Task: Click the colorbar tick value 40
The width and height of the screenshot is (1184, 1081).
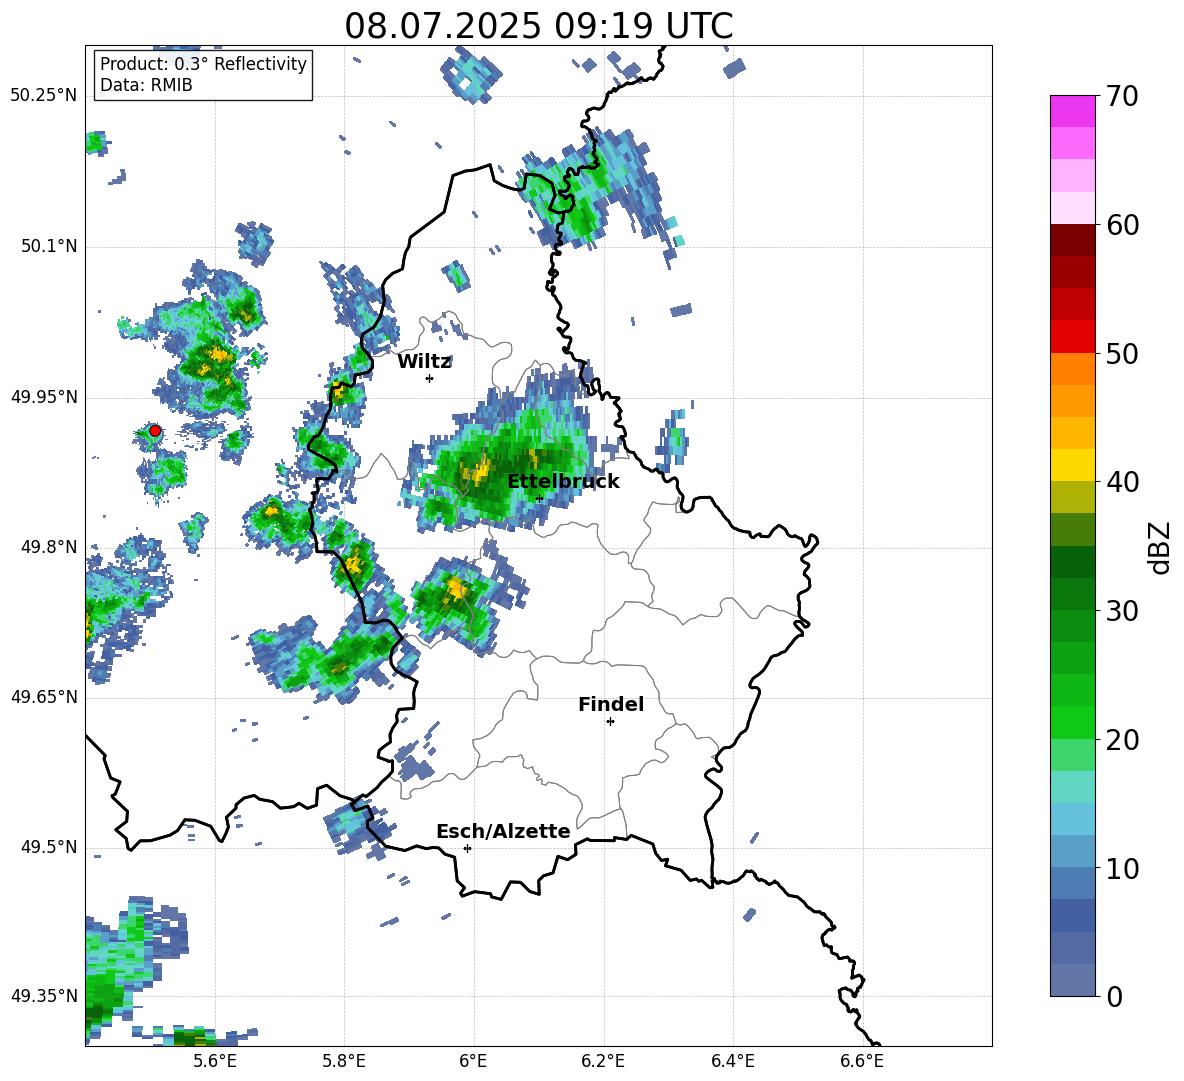Action: pyautogui.click(x=1121, y=482)
